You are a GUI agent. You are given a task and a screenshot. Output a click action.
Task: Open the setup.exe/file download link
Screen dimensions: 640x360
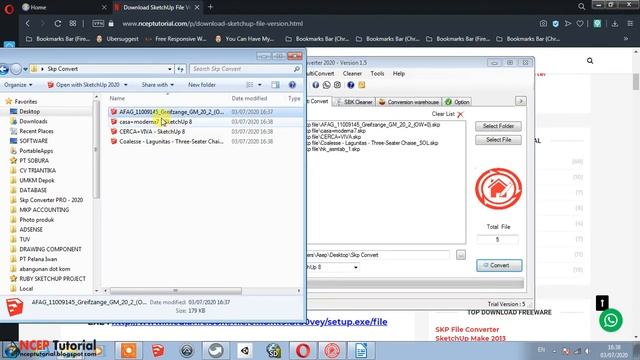point(249,322)
